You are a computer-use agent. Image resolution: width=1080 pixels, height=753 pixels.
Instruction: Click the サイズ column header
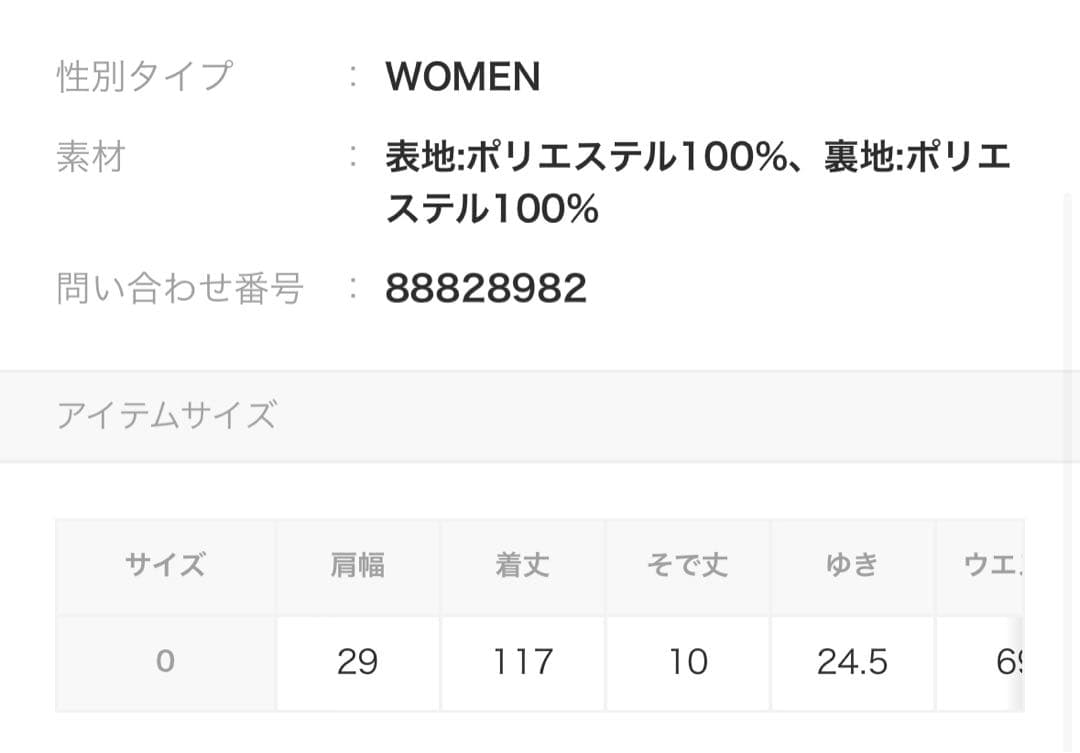point(165,566)
